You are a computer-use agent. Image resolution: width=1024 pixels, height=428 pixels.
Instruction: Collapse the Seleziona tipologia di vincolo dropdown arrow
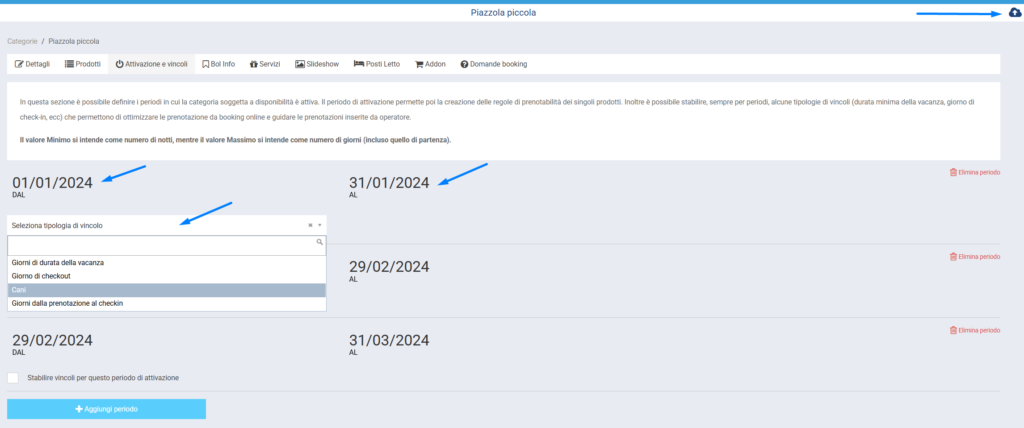[320, 226]
